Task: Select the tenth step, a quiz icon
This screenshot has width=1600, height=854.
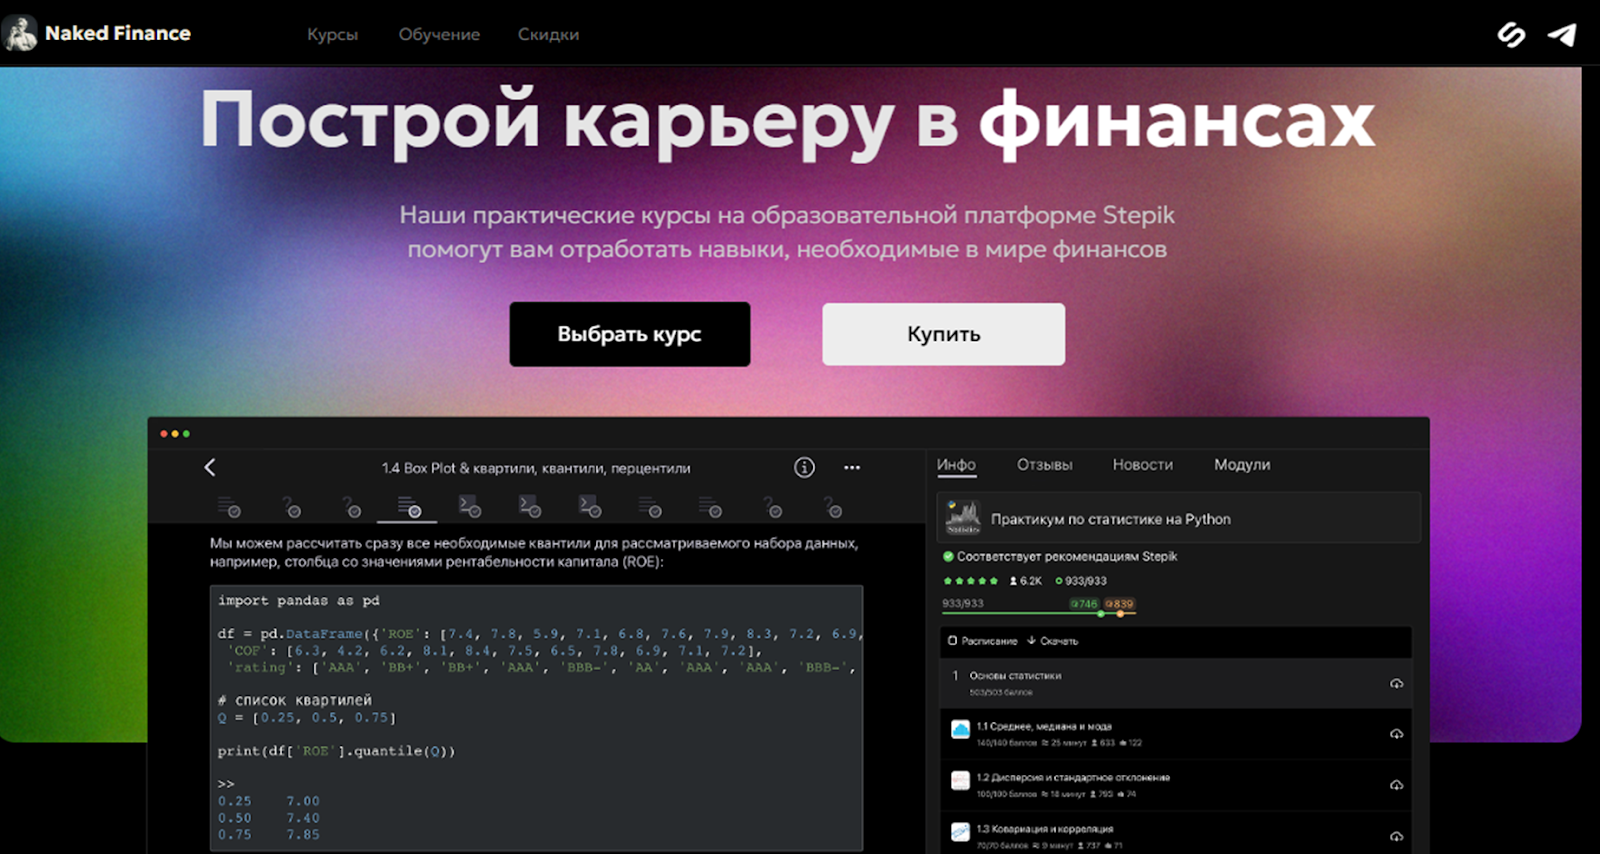Action: [x=773, y=507]
